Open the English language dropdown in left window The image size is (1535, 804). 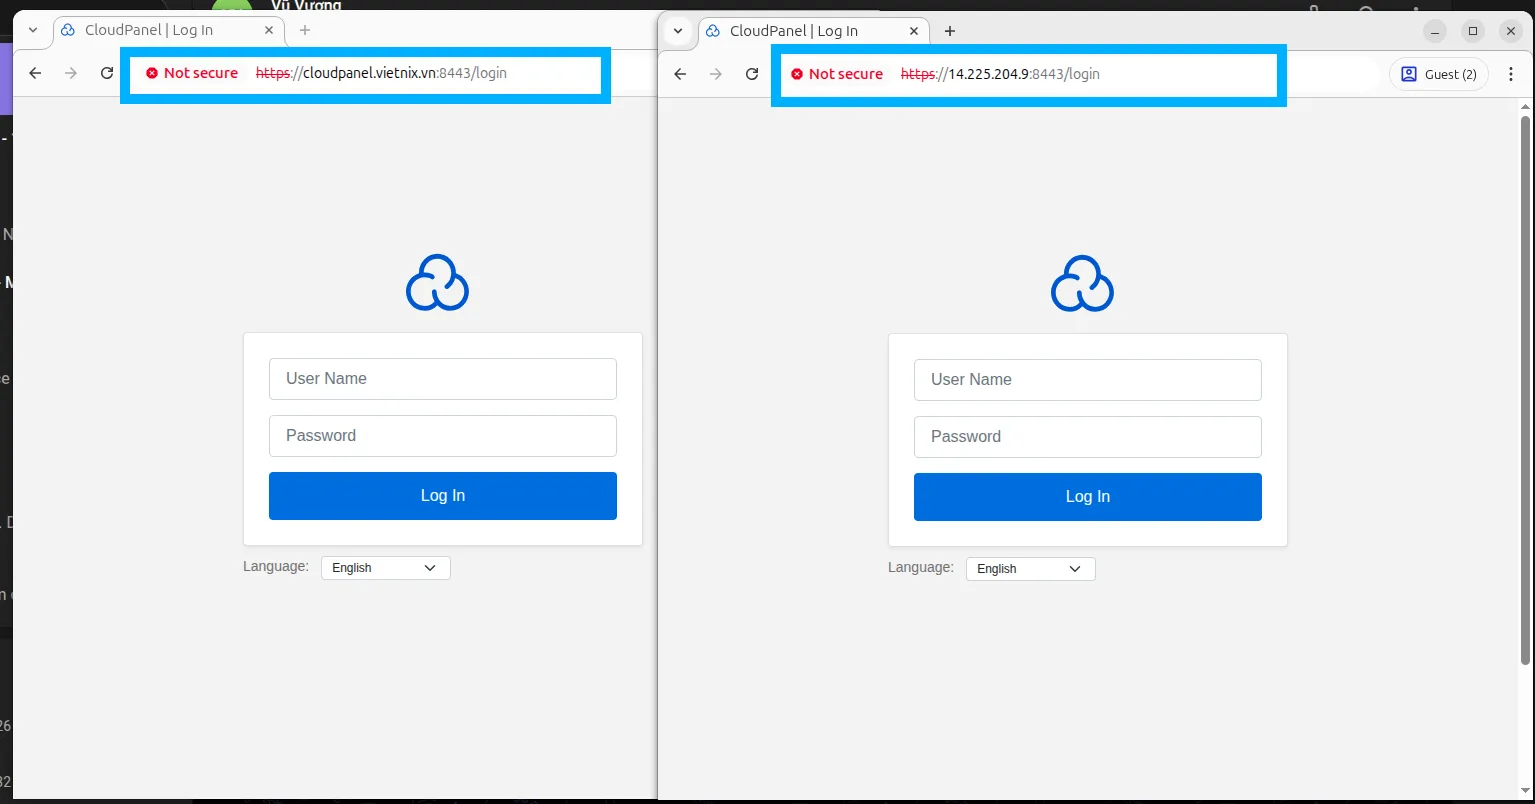pyautogui.click(x=386, y=568)
